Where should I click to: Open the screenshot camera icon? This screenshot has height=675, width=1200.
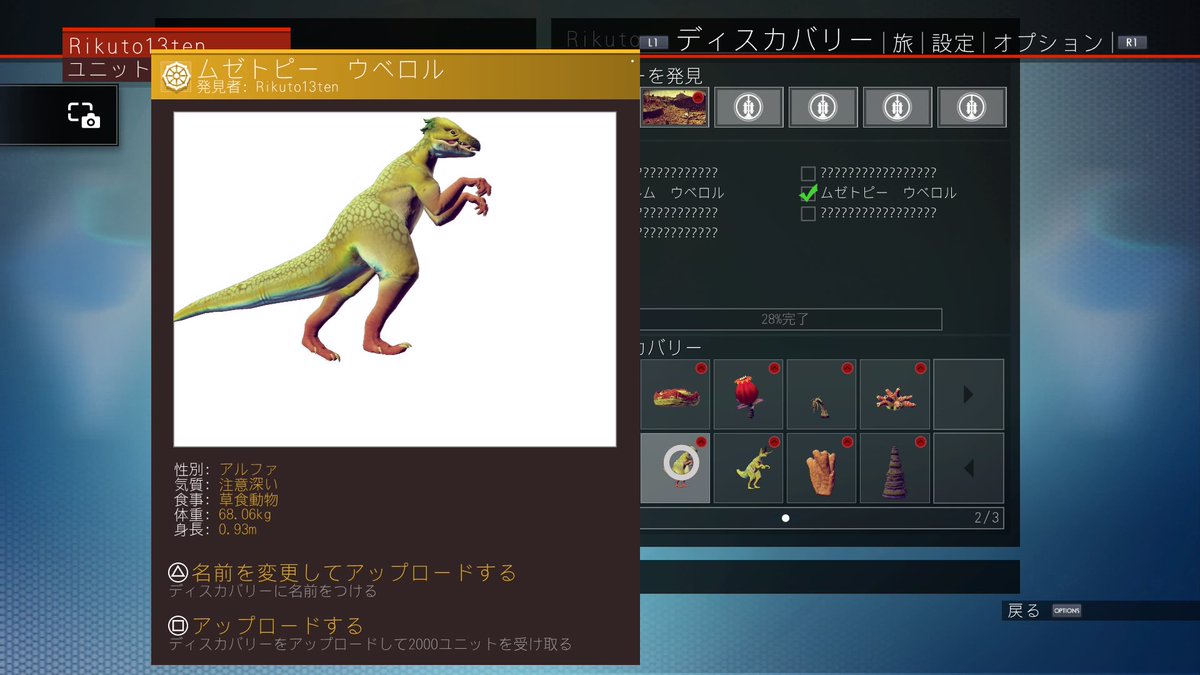click(83, 115)
